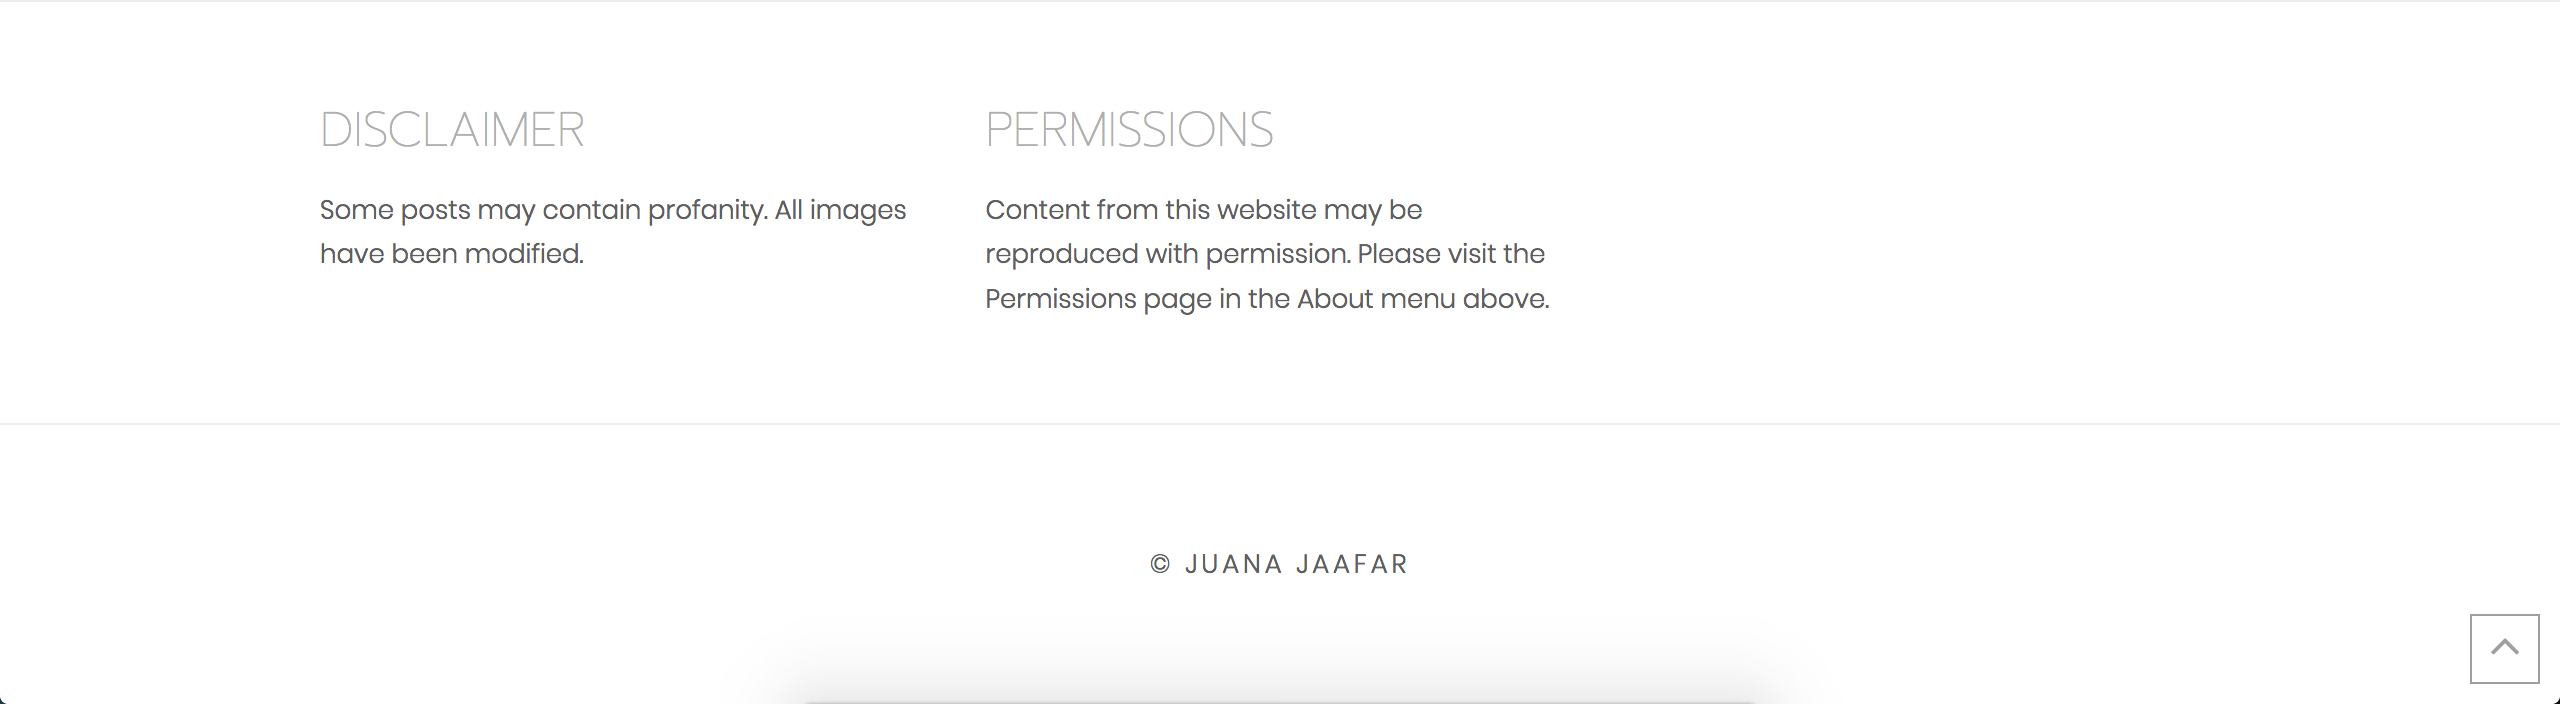Select the PERMISSIONS heading
This screenshot has height=704, width=2560.
(1129, 130)
